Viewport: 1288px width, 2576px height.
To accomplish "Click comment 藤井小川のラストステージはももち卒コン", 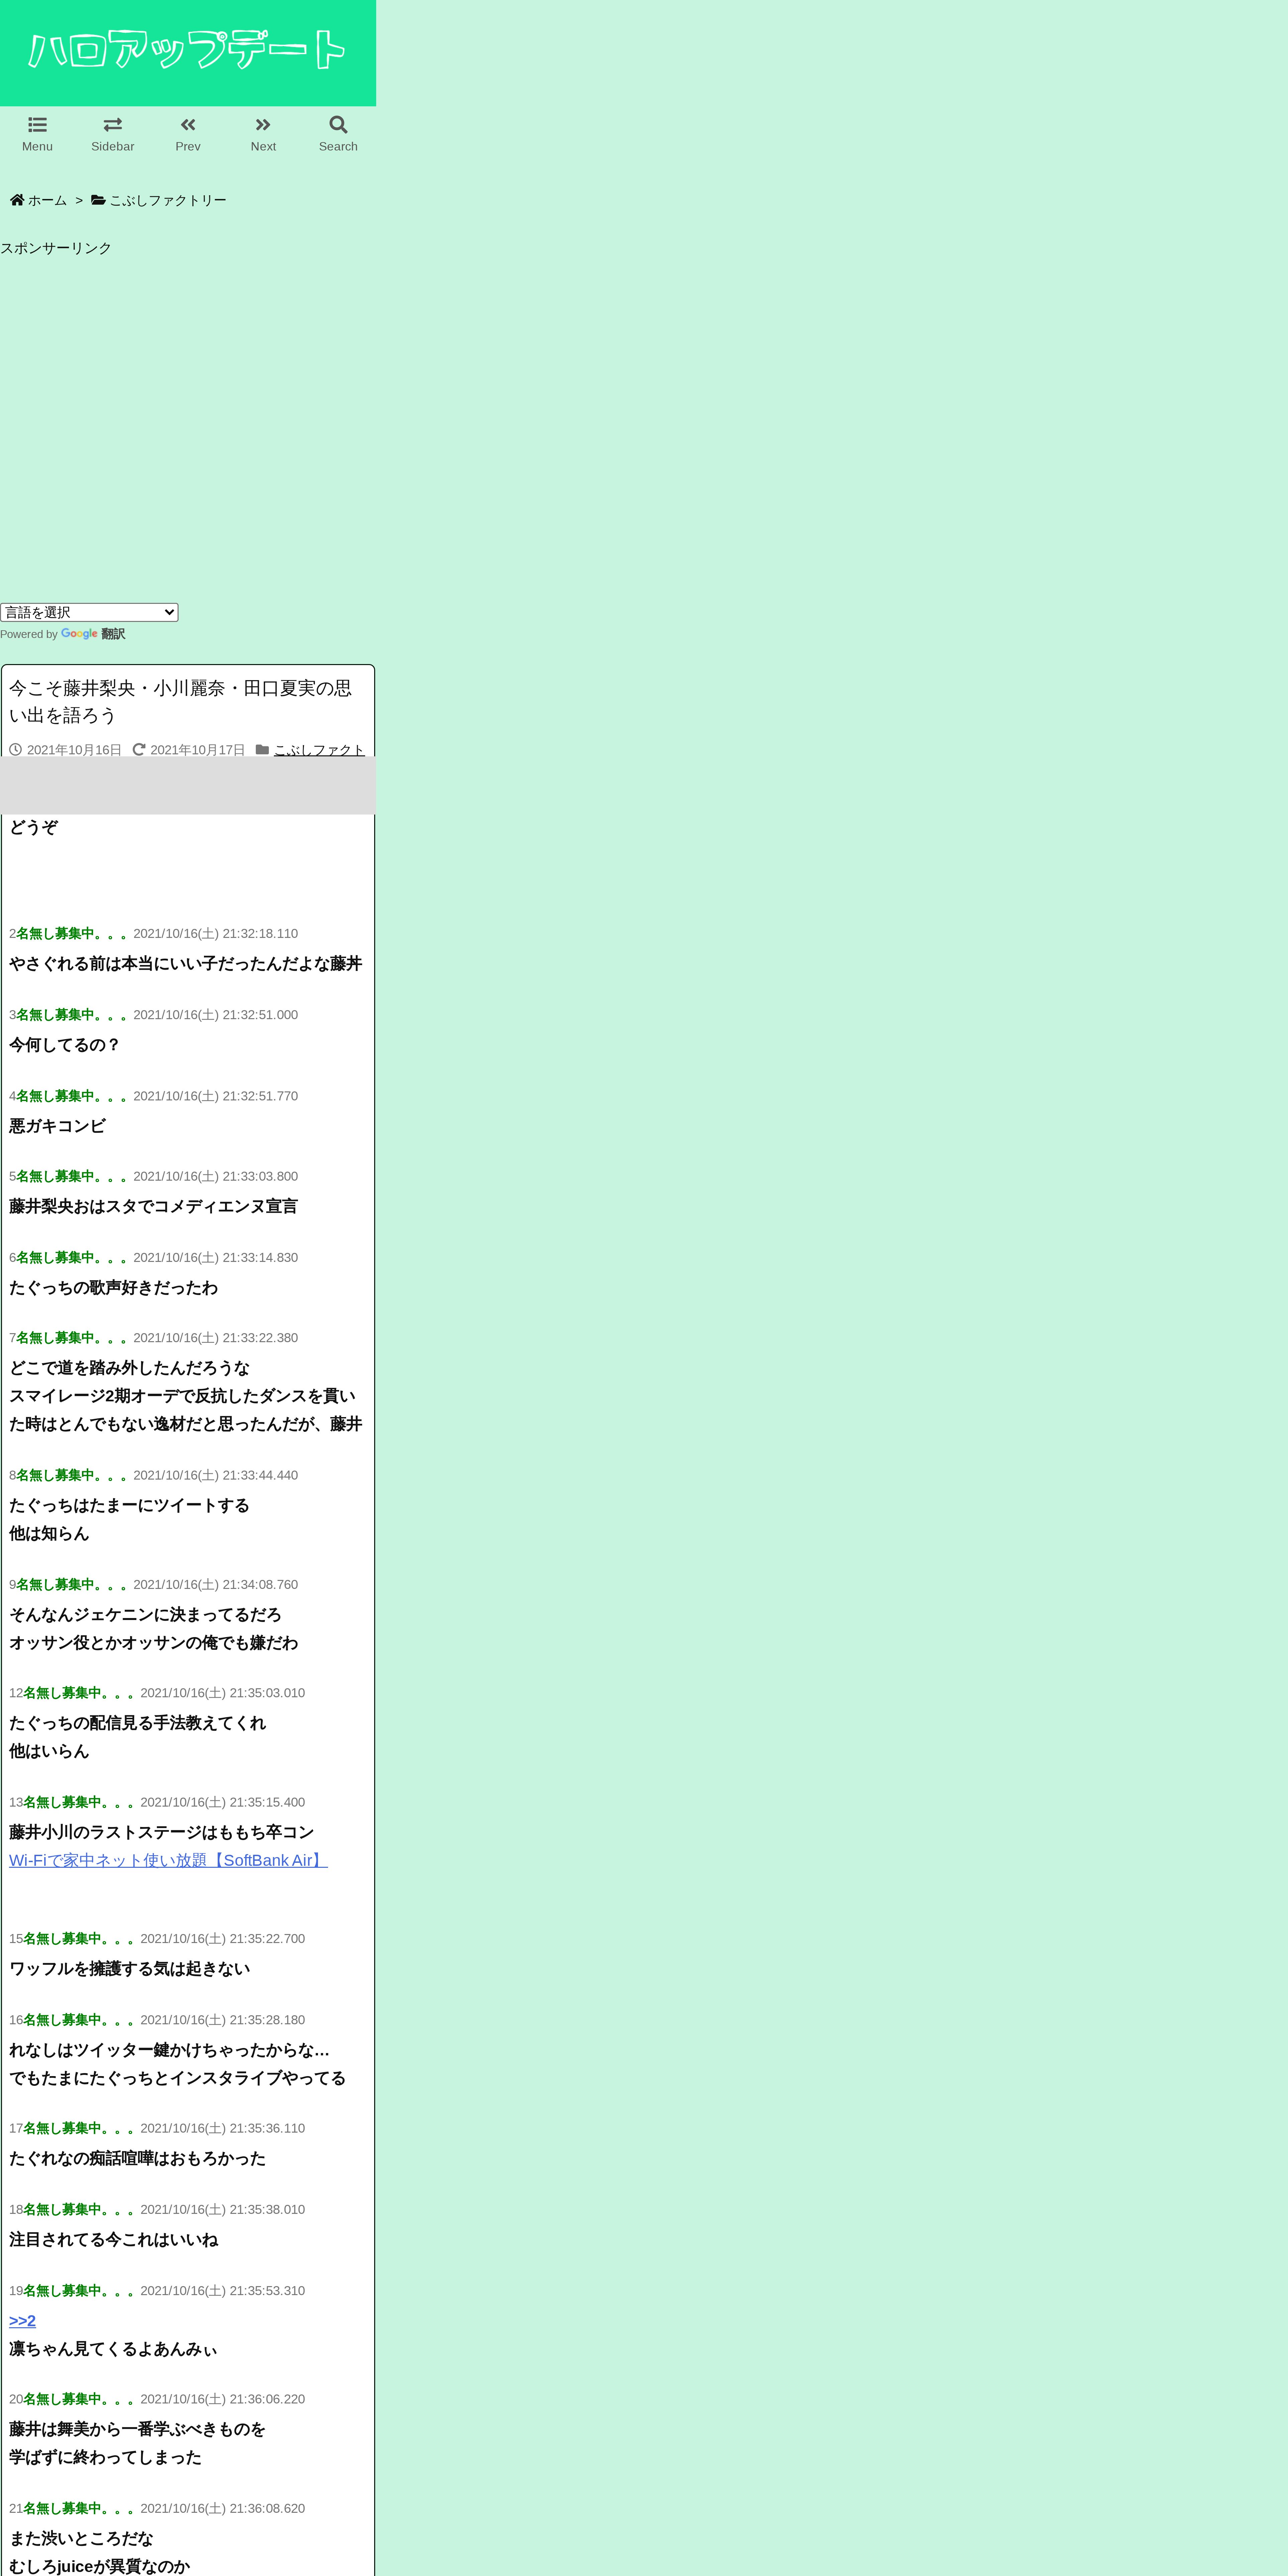I will coord(161,1832).
